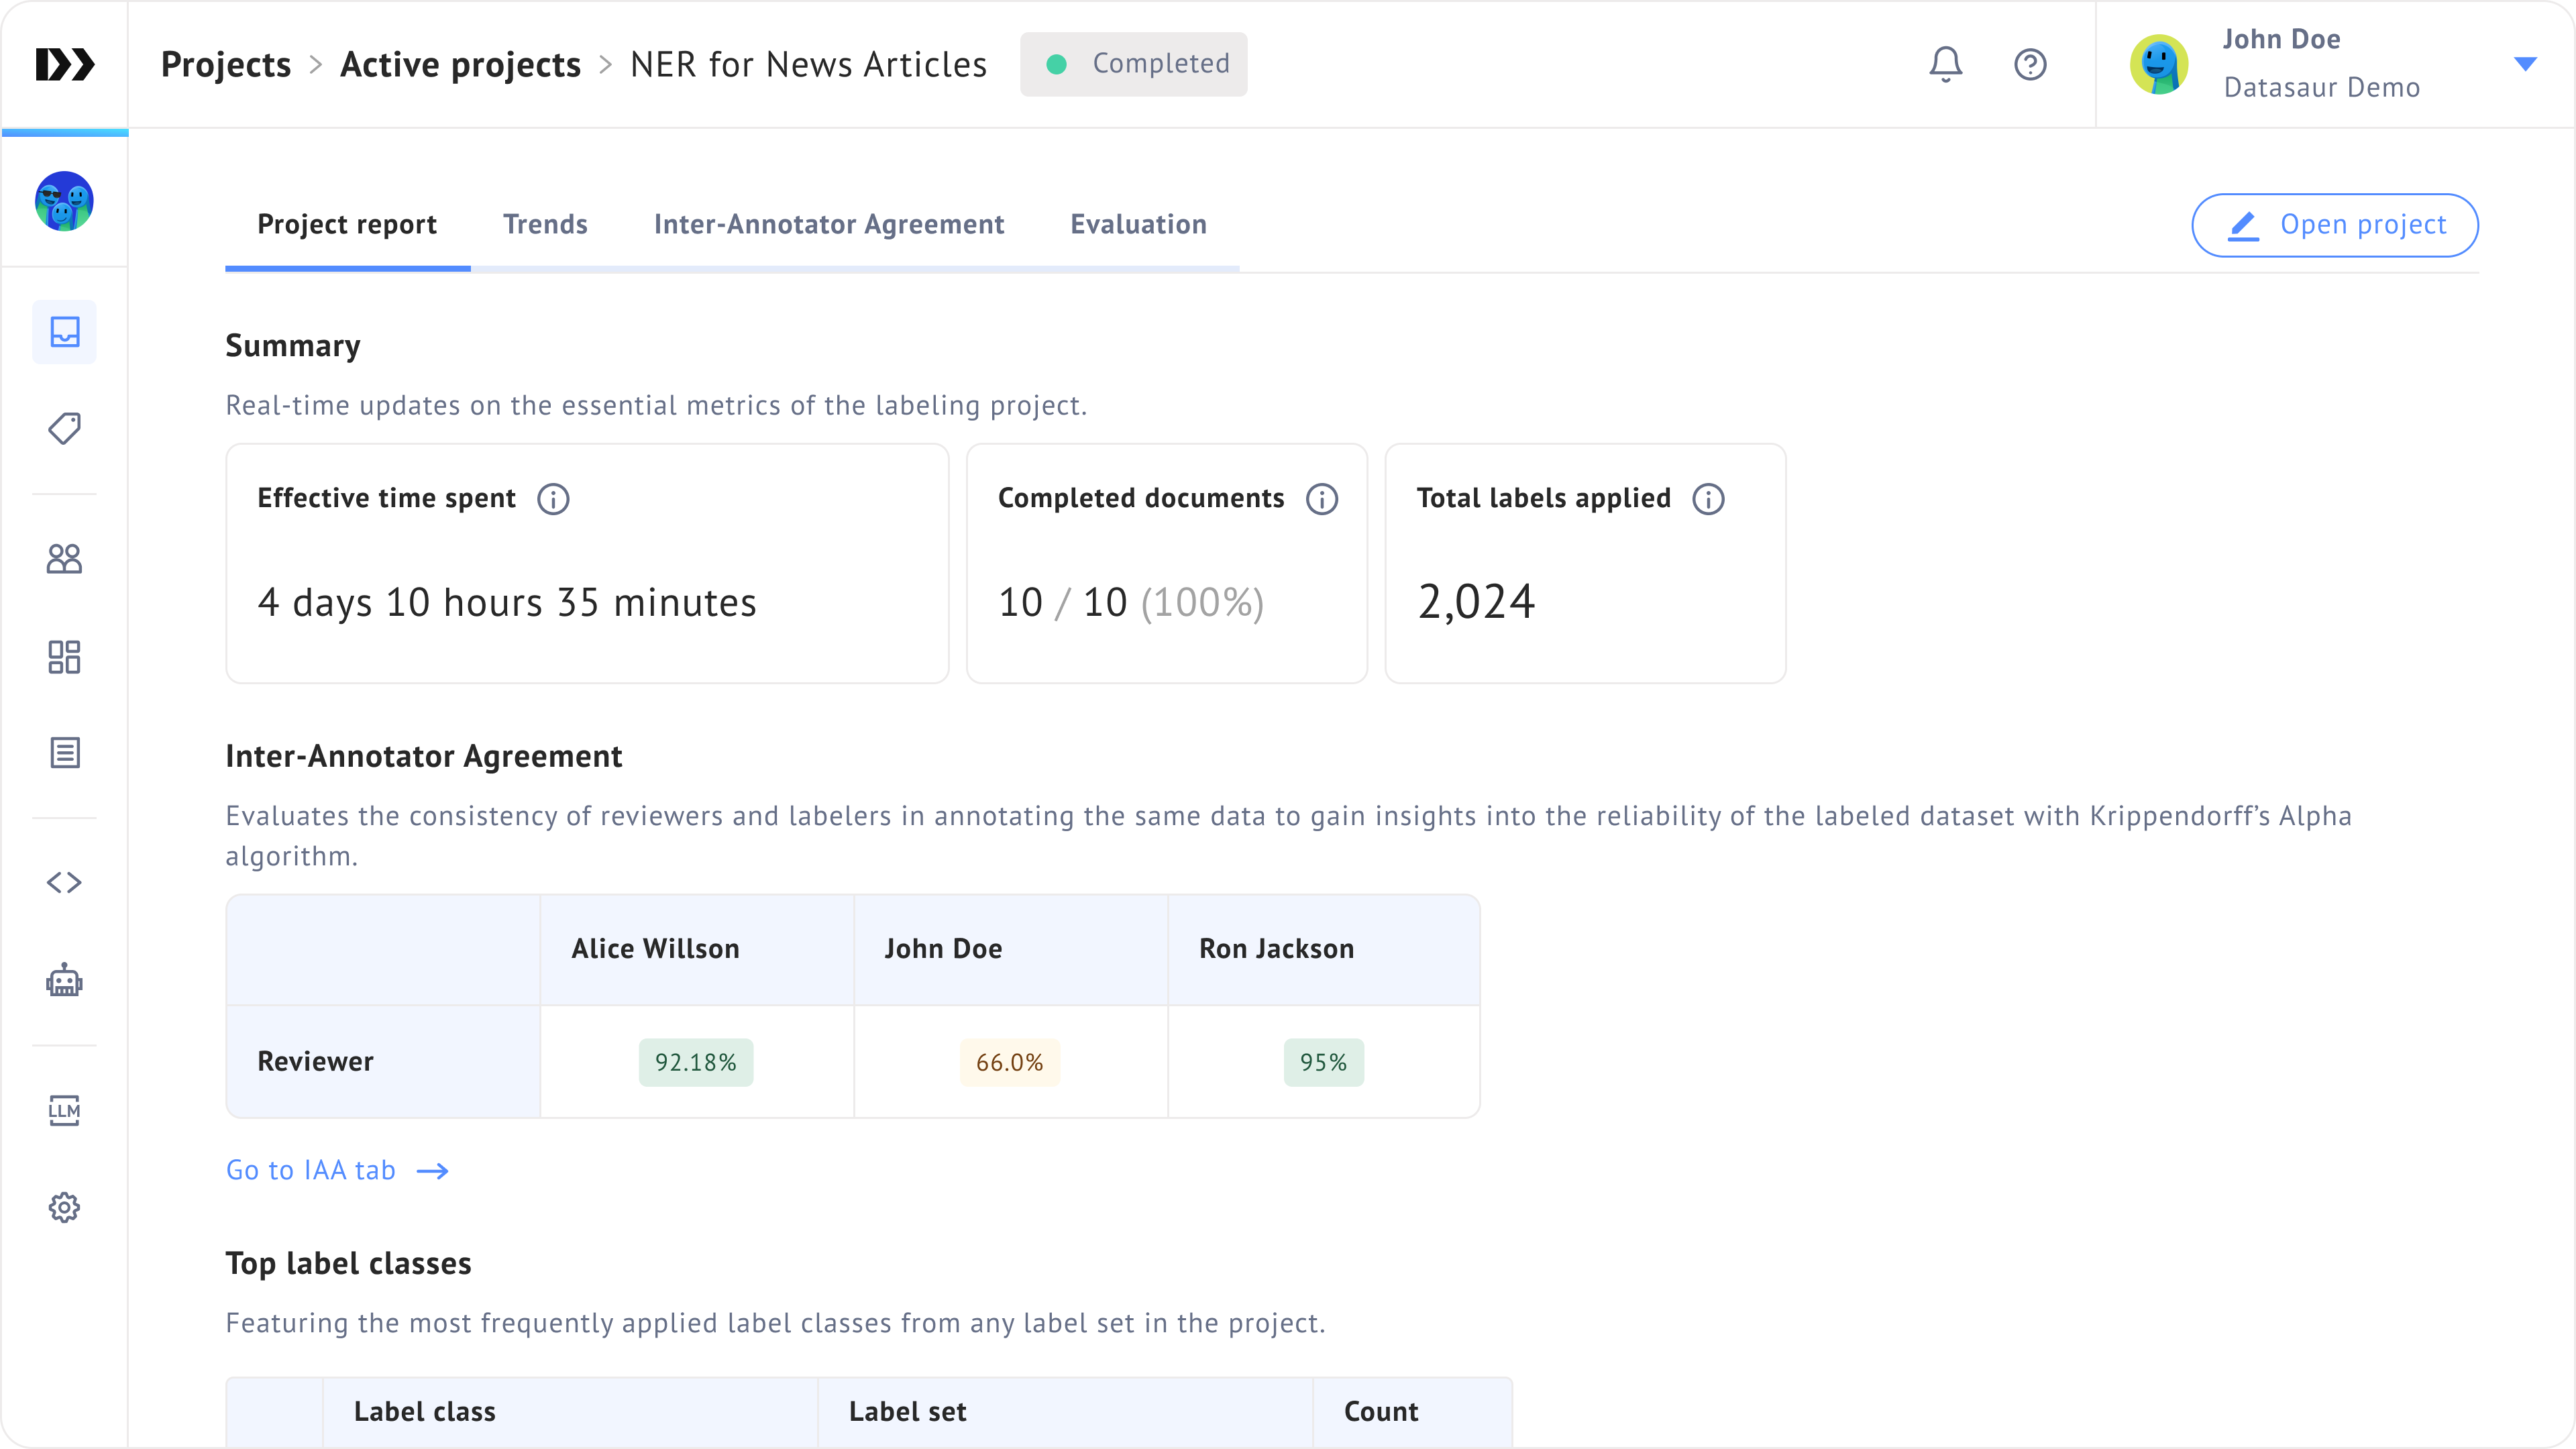This screenshot has height=1449, width=2576.
Task: Open the projects inbox sidebar icon
Action: pos(65,332)
